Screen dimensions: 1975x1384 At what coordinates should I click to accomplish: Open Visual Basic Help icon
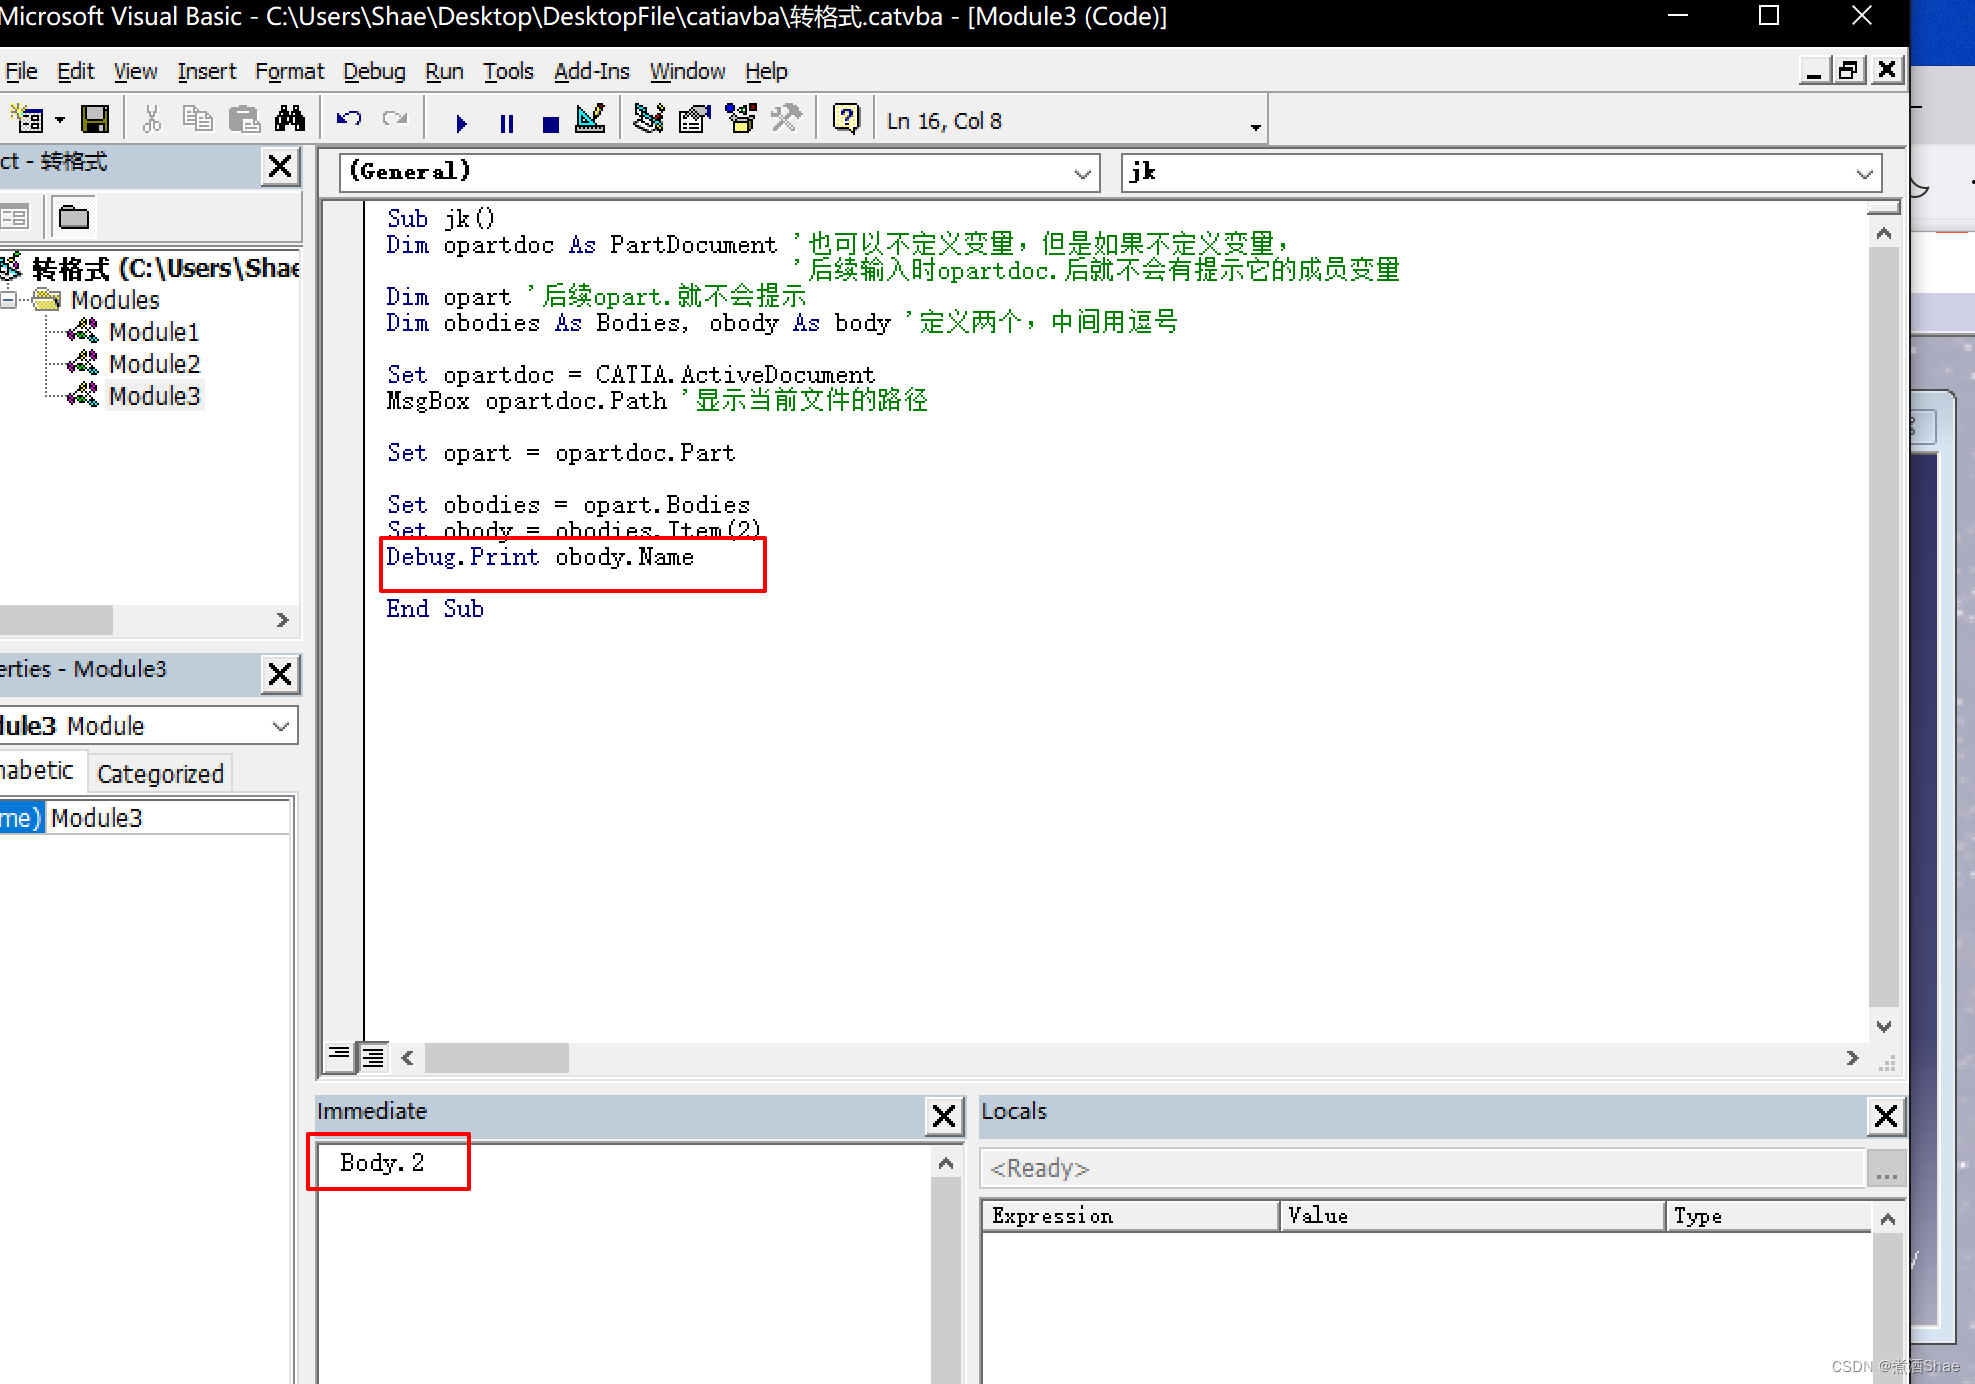point(846,120)
